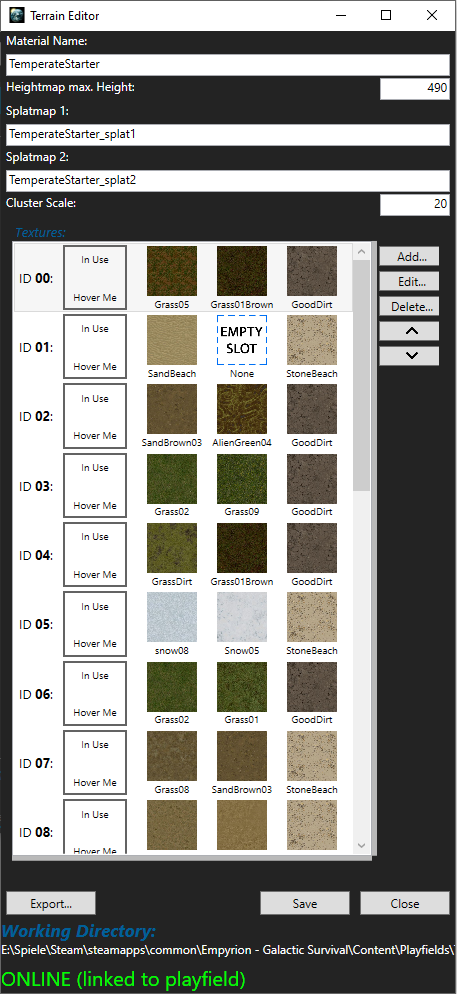Click the textures list scrollbar down arrow
This screenshot has height=994, width=457.
(x=361, y=845)
